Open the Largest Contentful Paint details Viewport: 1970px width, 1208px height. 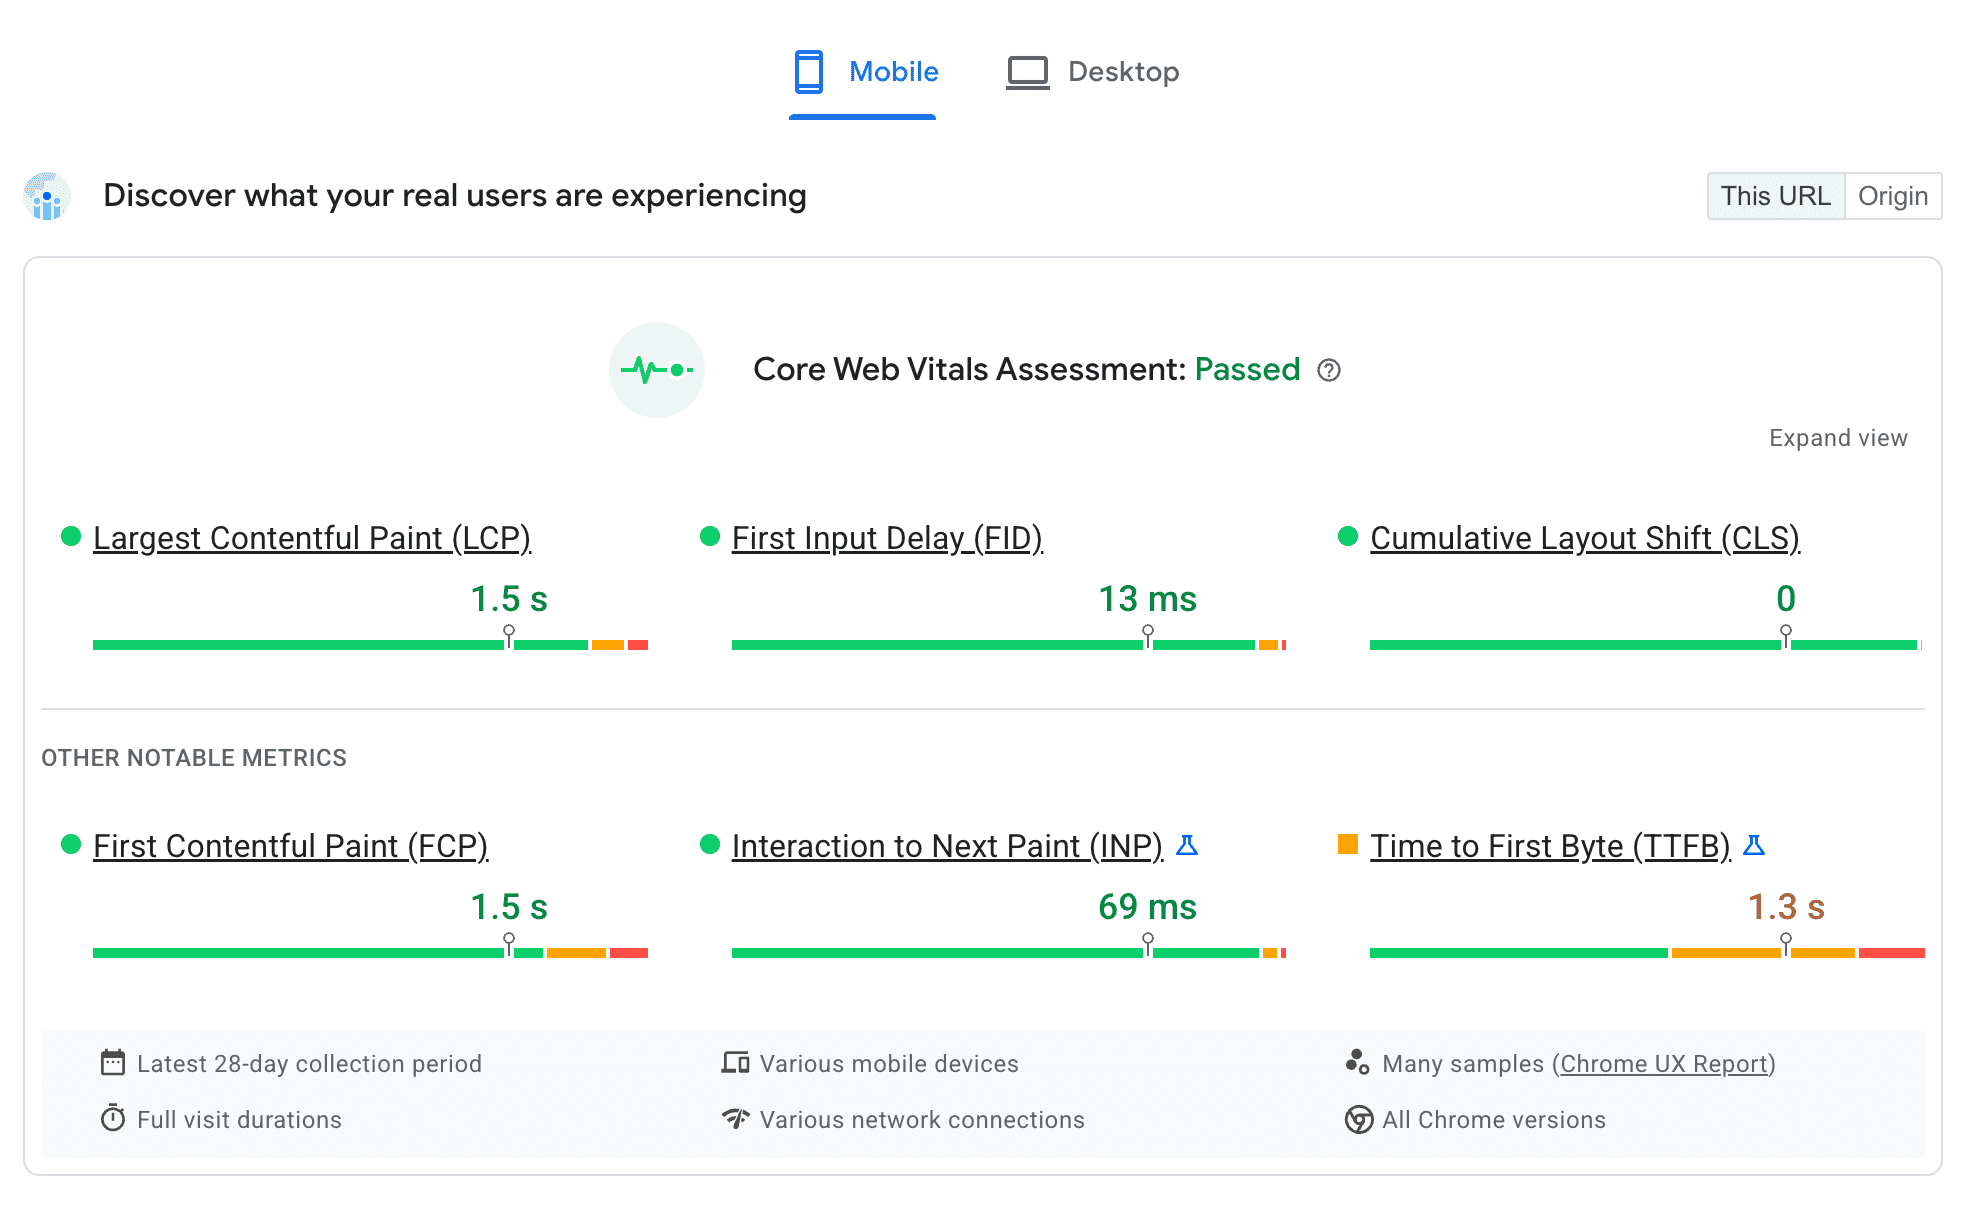tap(311, 536)
